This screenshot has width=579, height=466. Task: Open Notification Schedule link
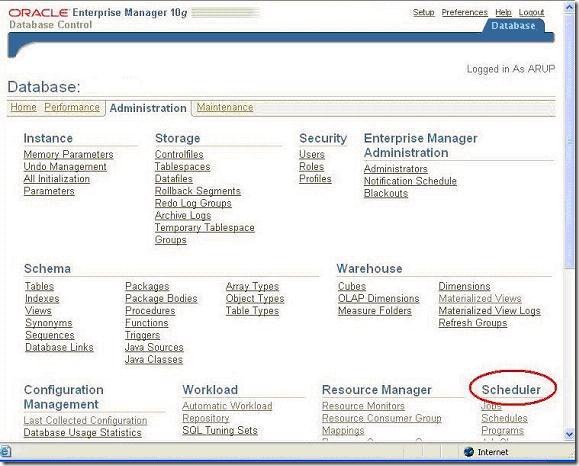click(410, 181)
